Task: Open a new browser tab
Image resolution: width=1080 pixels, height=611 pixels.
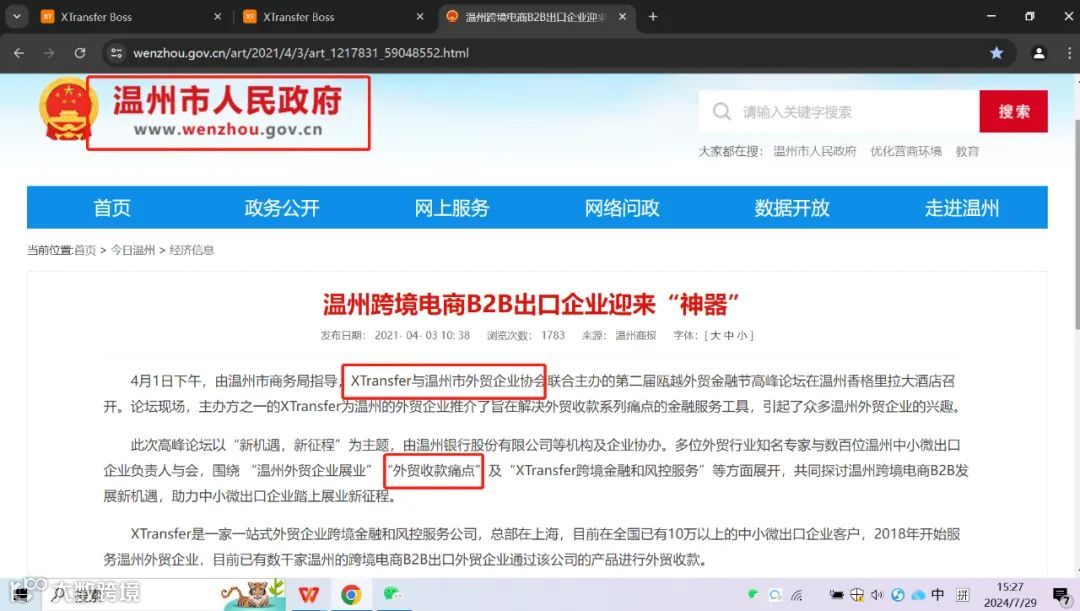Action: coord(653,17)
